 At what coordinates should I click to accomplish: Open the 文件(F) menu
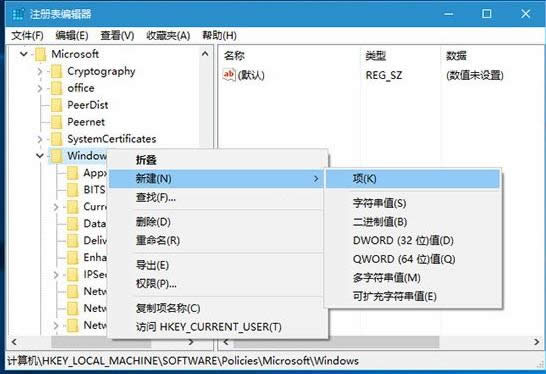27,36
